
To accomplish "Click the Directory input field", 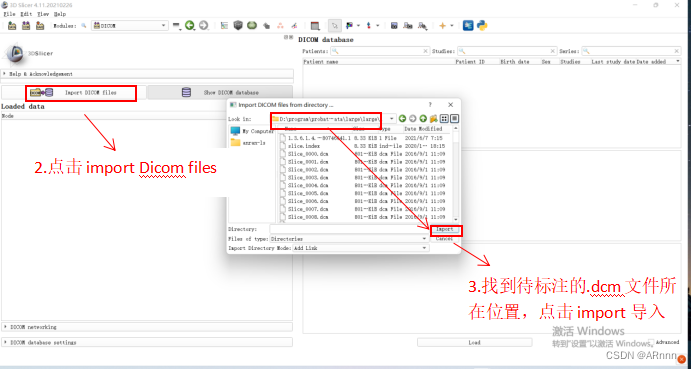I will pyautogui.click(x=349, y=229).
